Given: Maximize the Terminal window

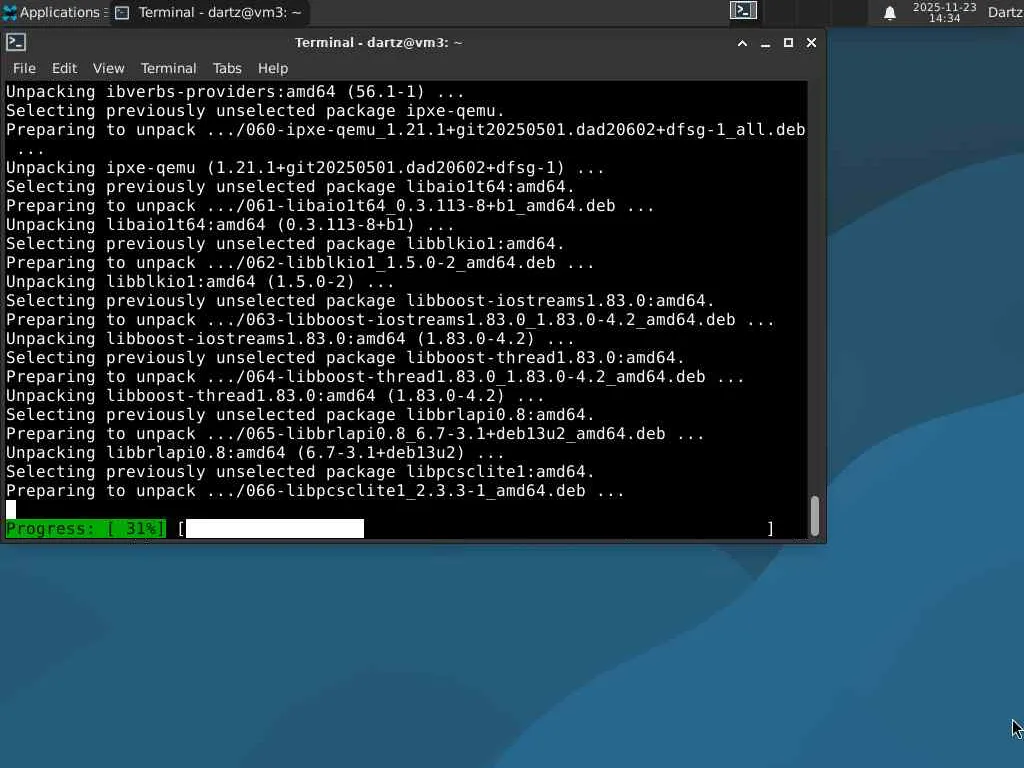Looking at the screenshot, I should click(x=788, y=43).
